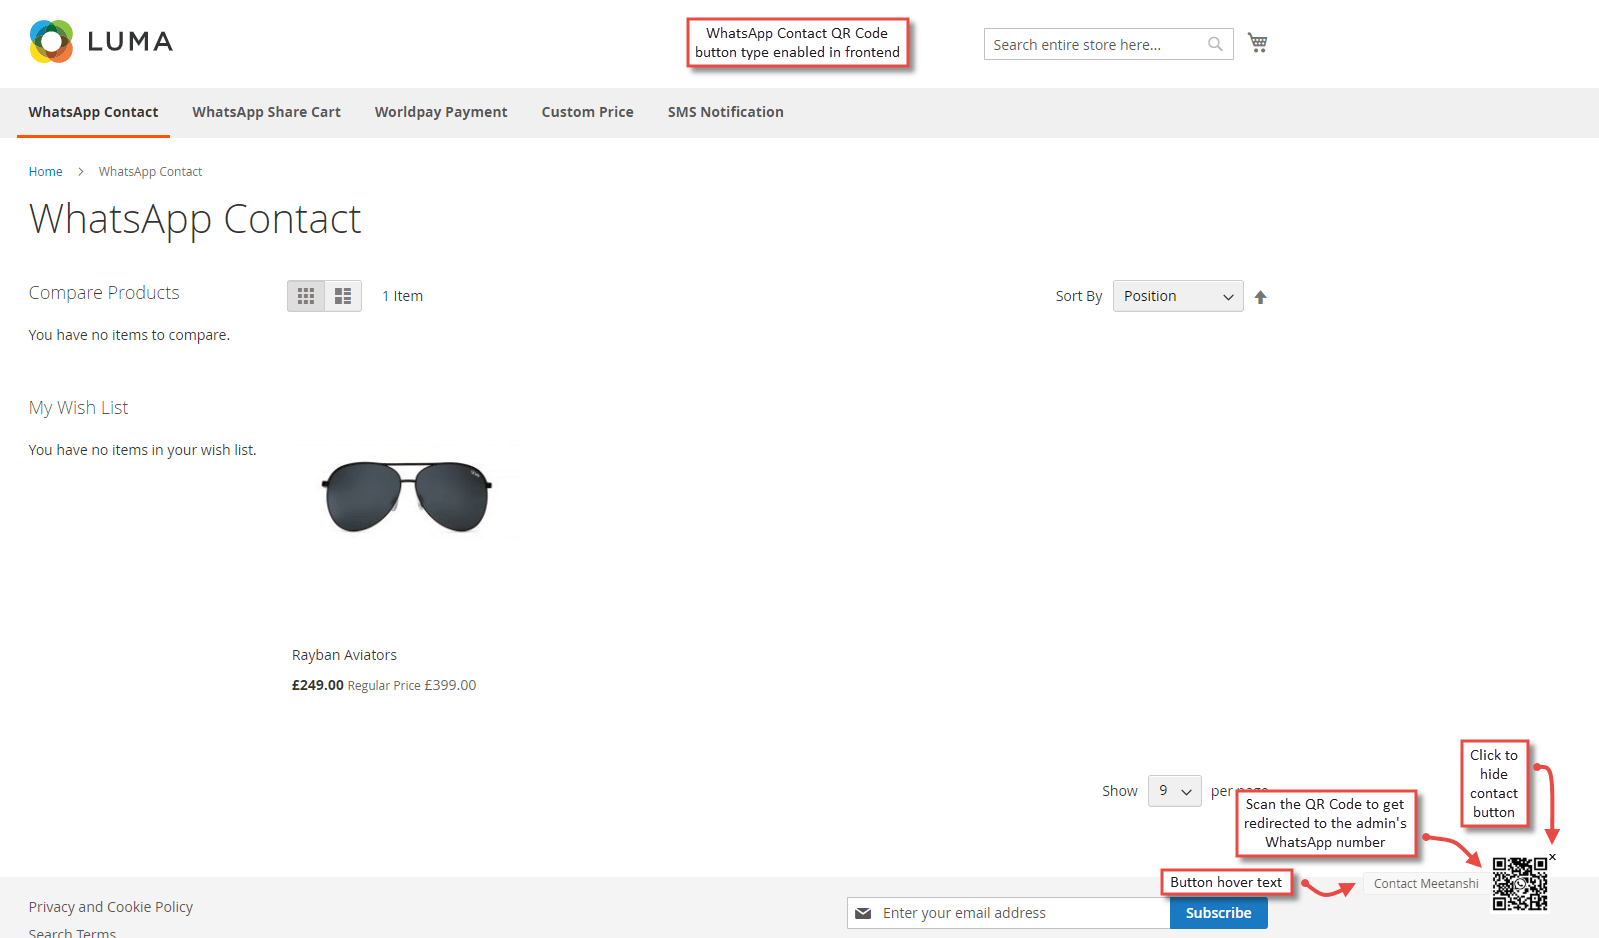The width and height of the screenshot is (1599, 938).
Task: Click the 1 Item count text
Action: [402, 296]
